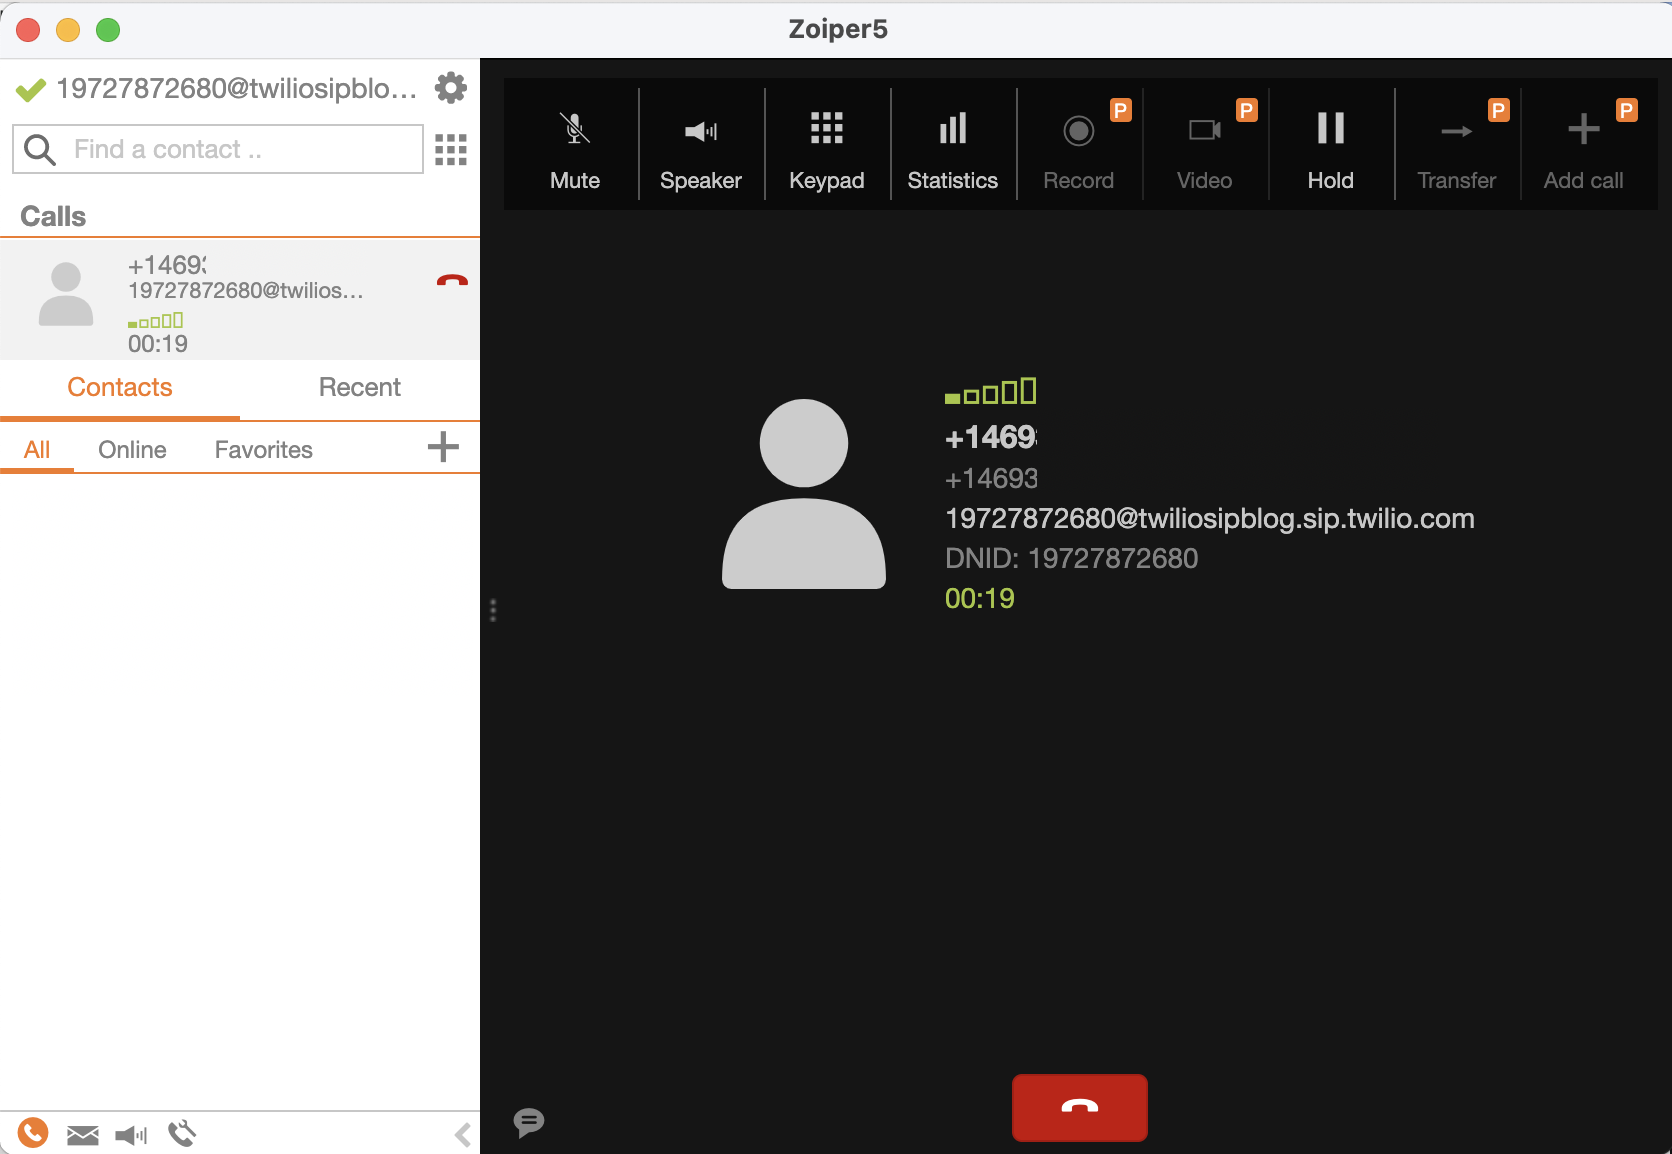Open the dialpad grid next to search
This screenshot has height=1154, width=1672.
point(451,149)
